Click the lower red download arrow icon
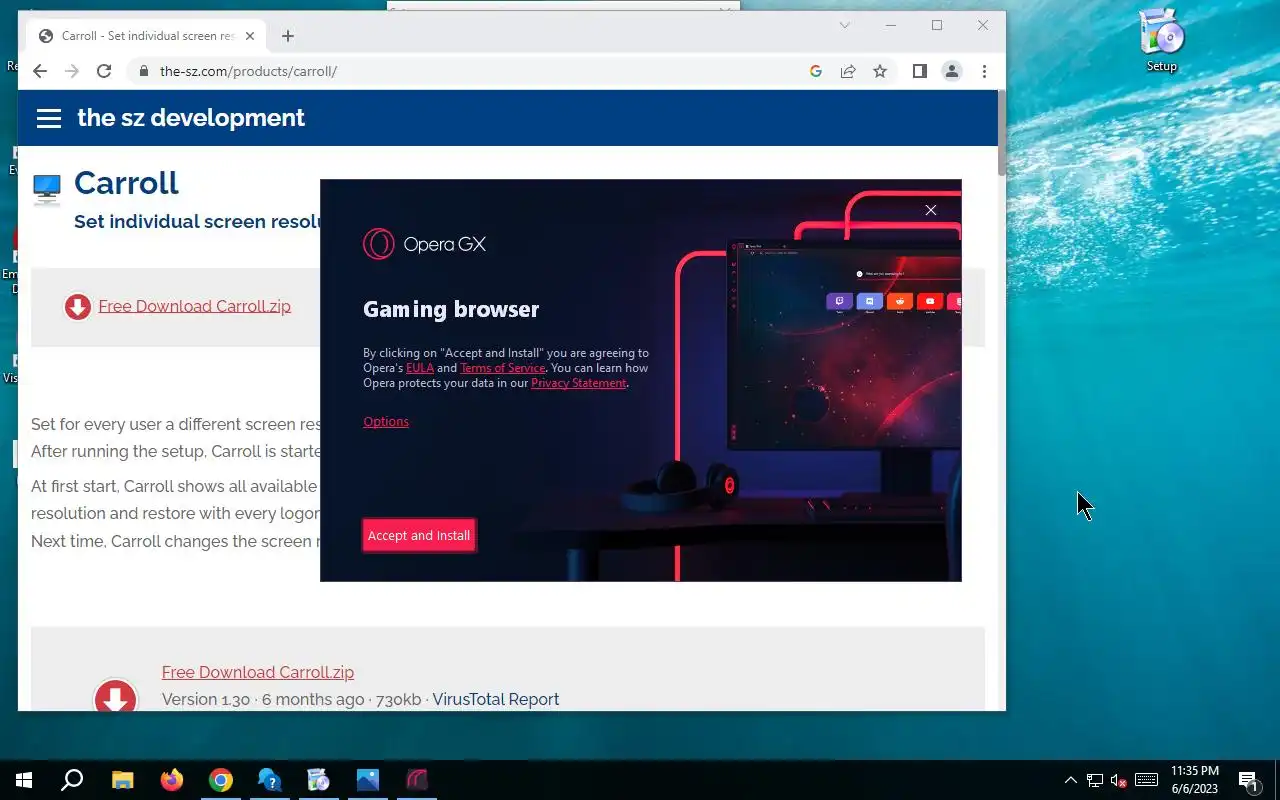Image resolution: width=1280 pixels, height=800 pixels. click(115, 697)
